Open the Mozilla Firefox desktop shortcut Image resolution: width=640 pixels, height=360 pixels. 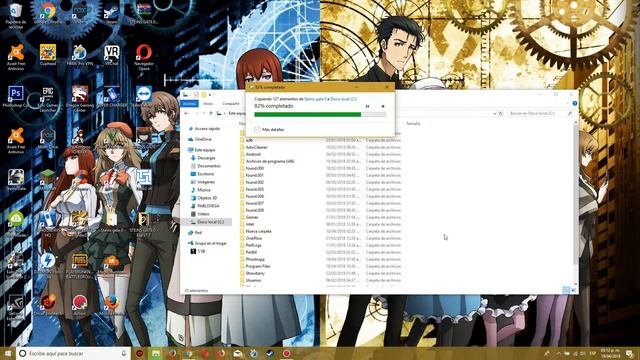coord(111,305)
